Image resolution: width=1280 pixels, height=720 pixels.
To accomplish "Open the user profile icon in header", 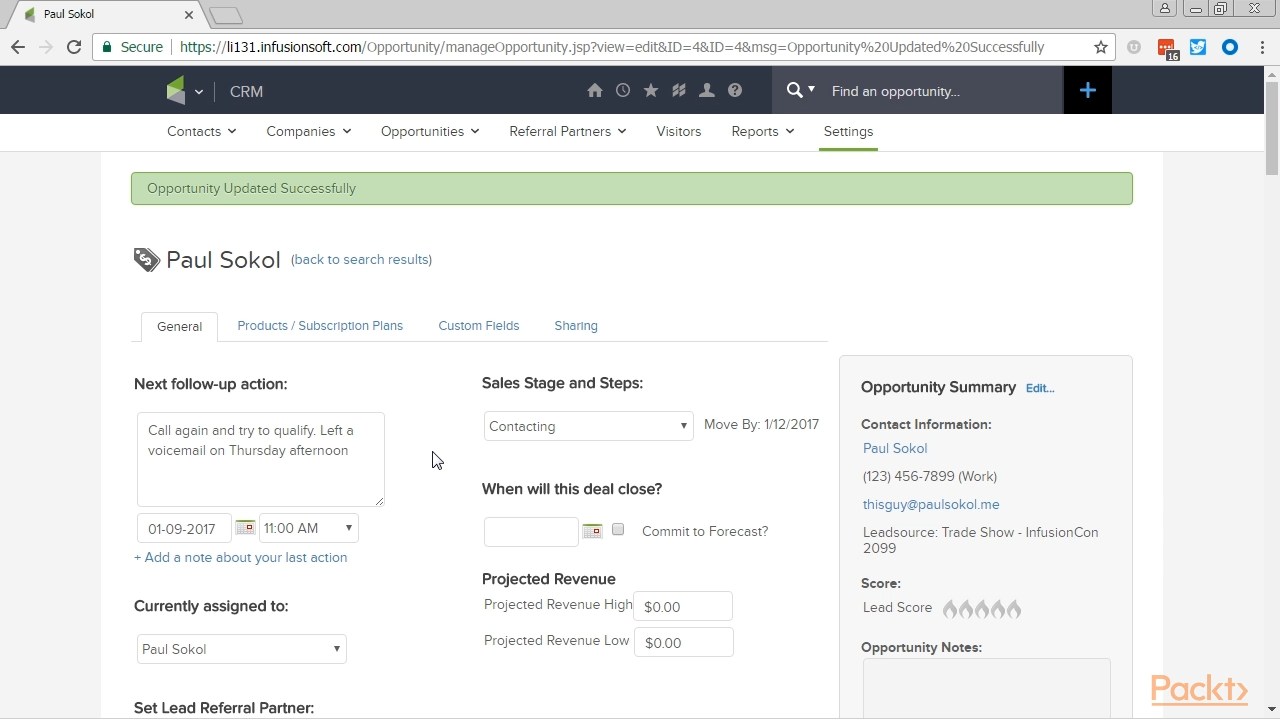I will coord(707,91).
